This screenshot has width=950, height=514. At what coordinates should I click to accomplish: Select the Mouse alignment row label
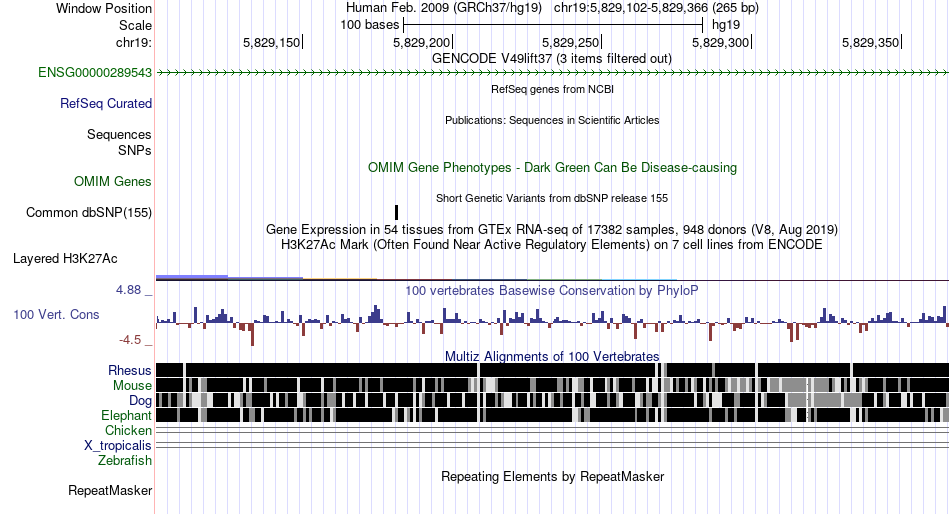(132, 386)
